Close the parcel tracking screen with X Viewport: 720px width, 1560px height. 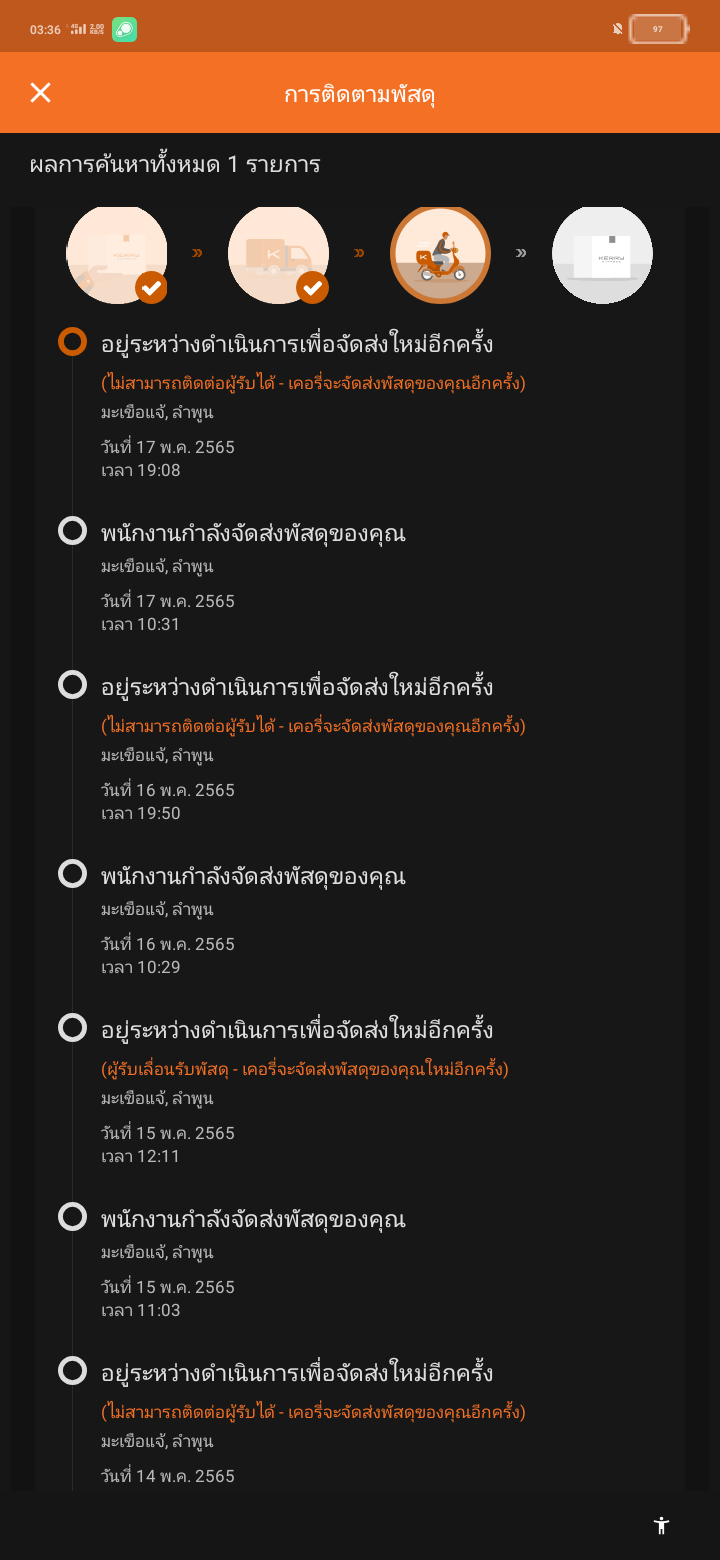click(x=40, y=93)
